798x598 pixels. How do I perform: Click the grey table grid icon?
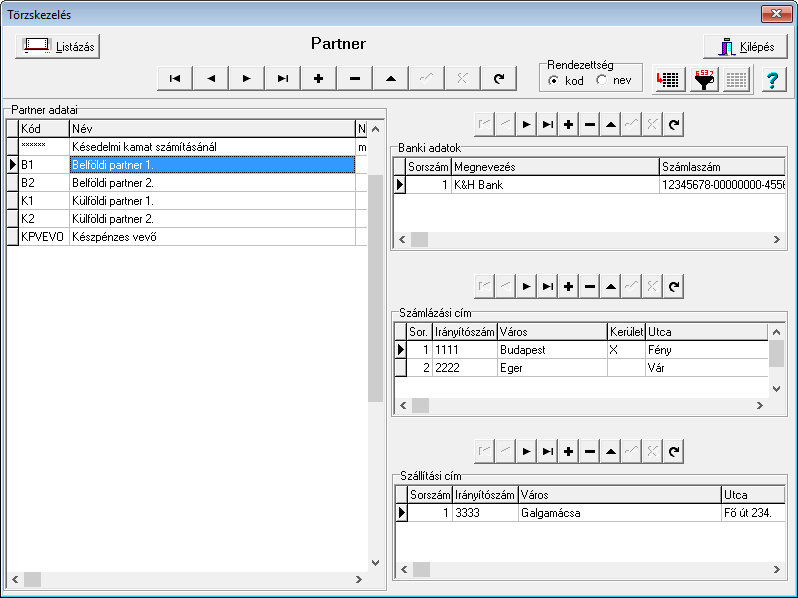coord(736,79)
